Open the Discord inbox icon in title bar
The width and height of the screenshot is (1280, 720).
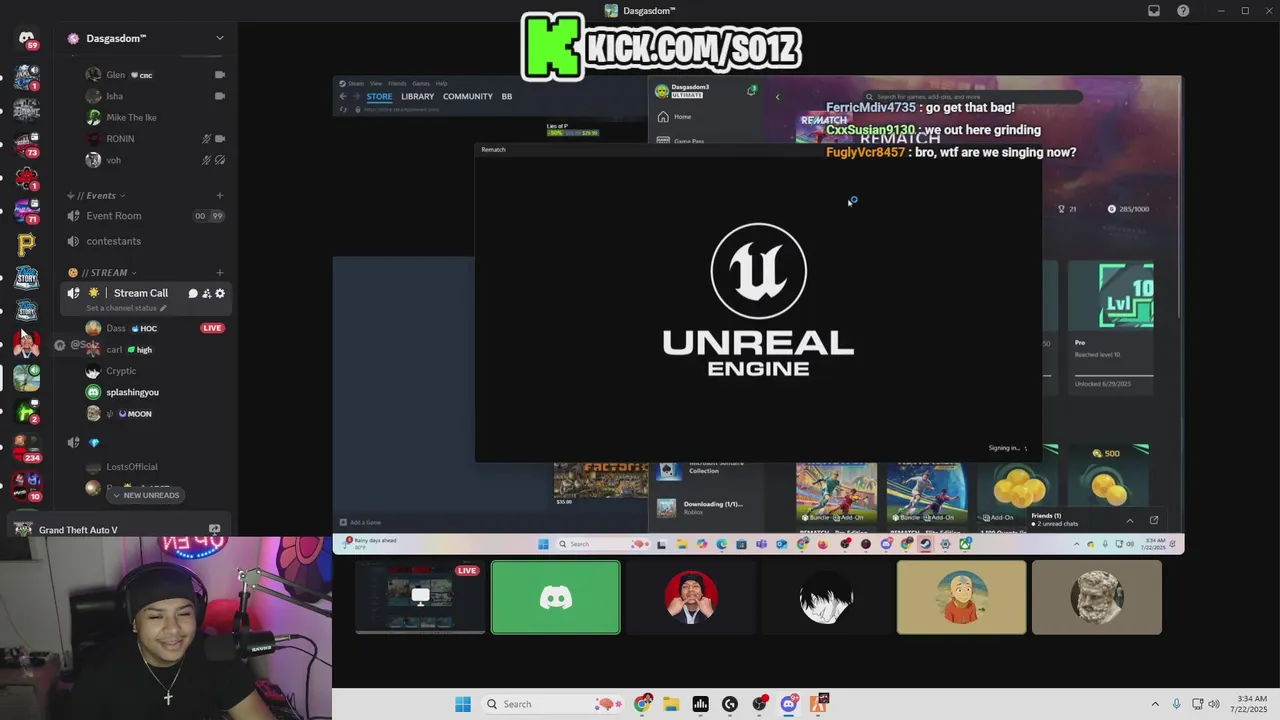pos(1154,11)
